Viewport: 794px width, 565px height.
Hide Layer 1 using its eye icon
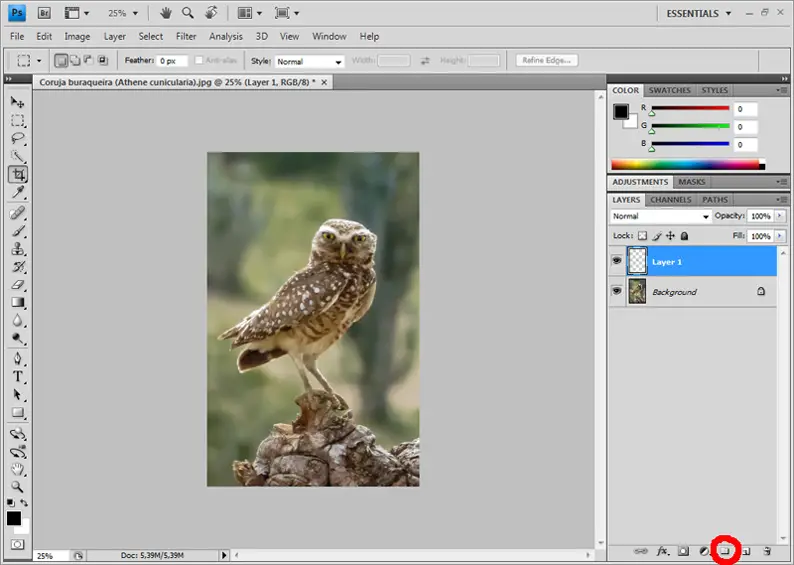[x=617, y=261]
